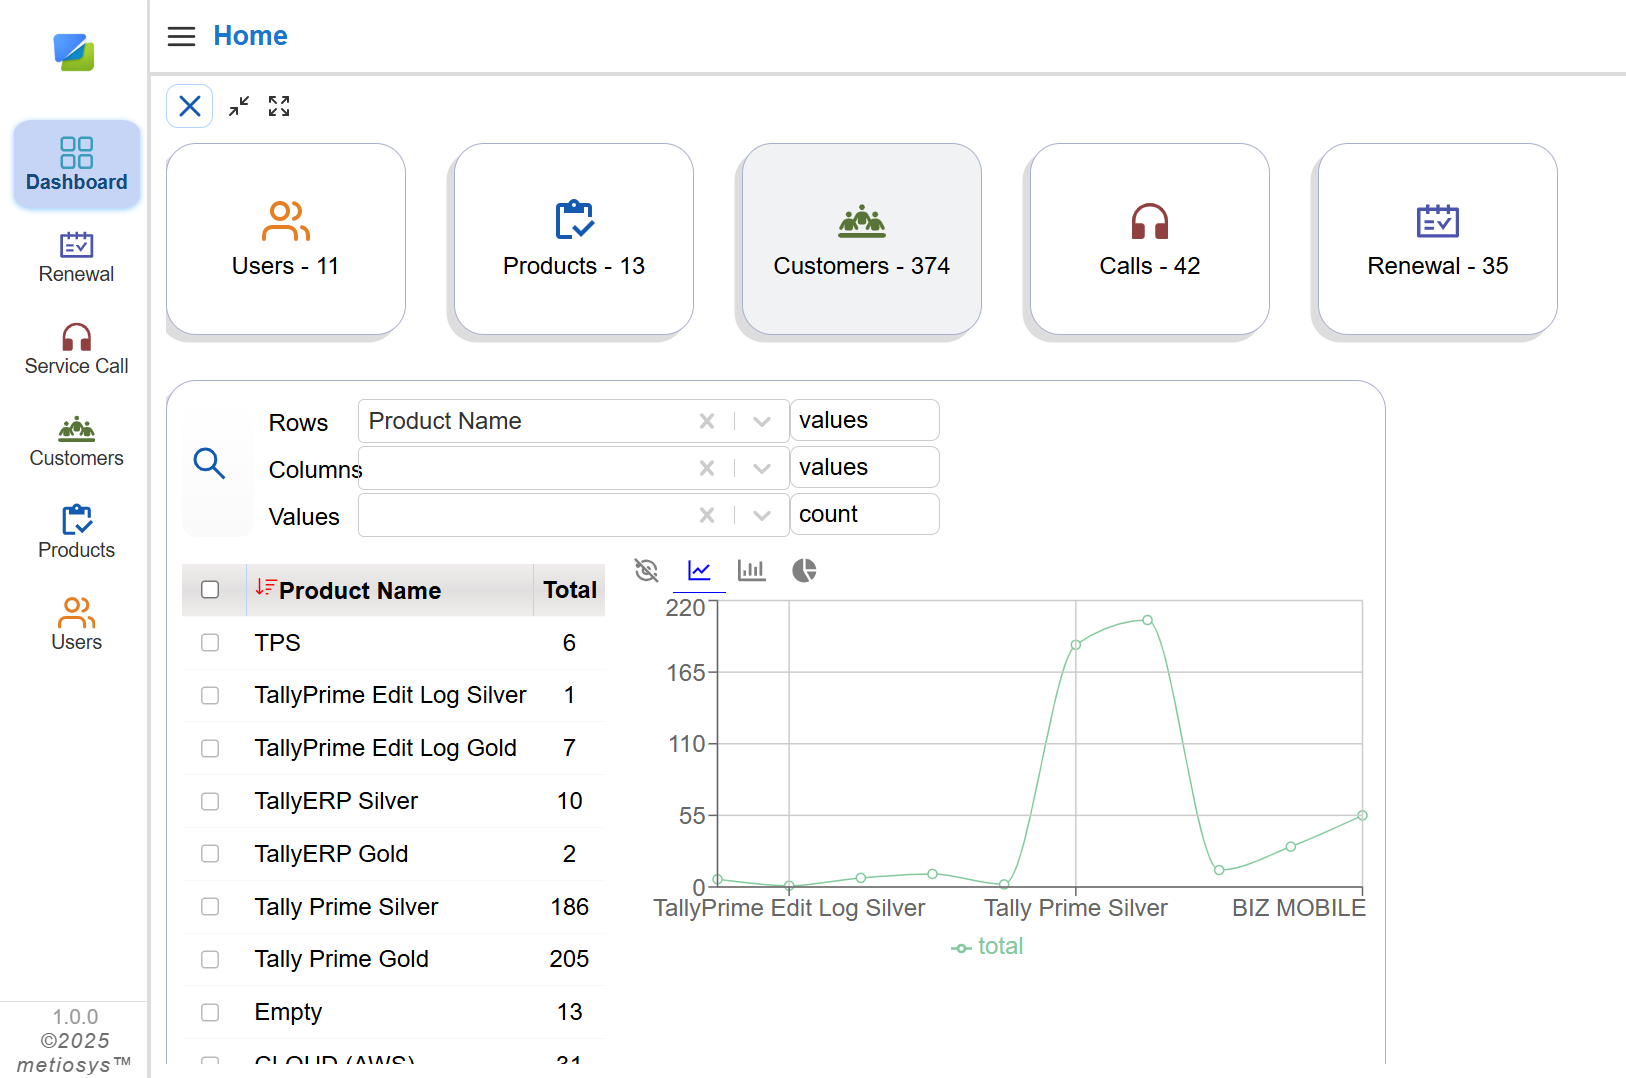This screenshot has height=1078, width=1626.
Task: Open the Products - 13 card
Action: pyautogui.click(x=574, y=239)
